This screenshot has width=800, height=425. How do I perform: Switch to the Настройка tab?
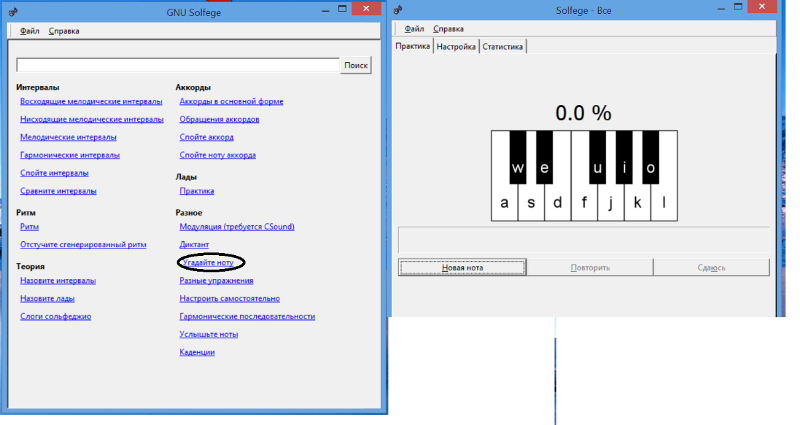point(456,46)
